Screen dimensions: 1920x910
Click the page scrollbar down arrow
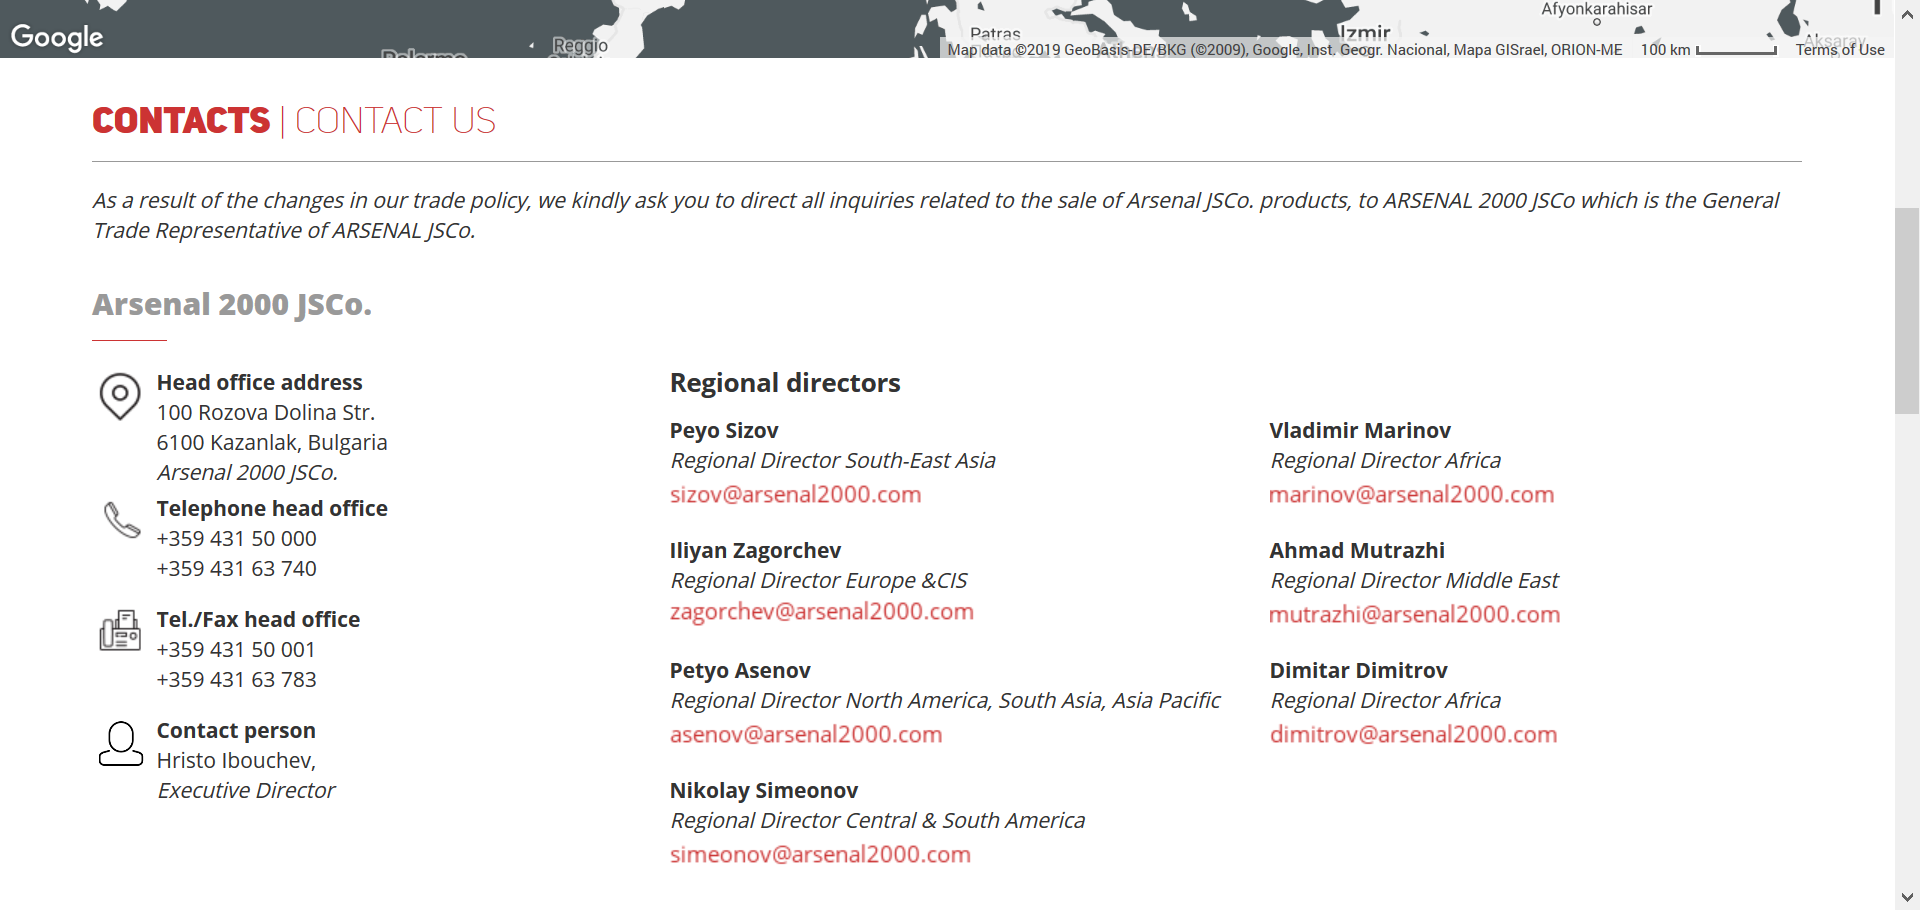(1907, 897)
